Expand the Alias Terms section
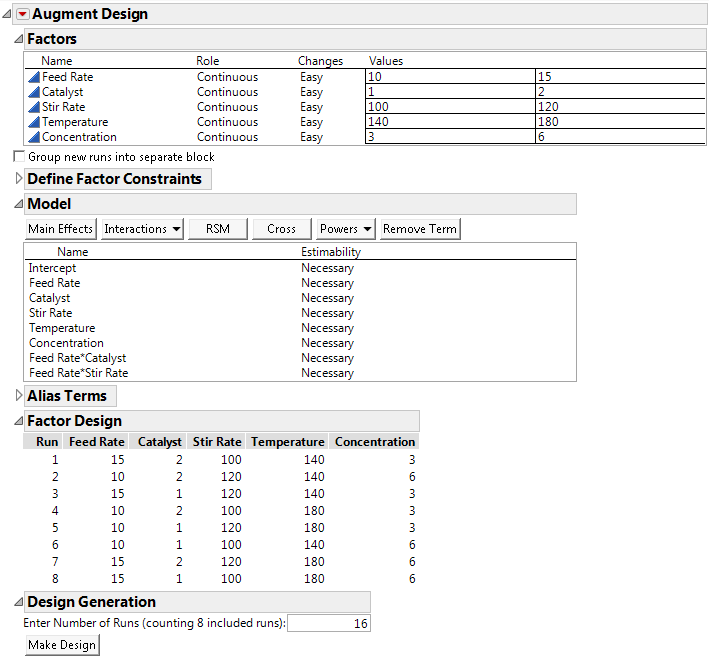The image size is (709, 658). point(19,396)
